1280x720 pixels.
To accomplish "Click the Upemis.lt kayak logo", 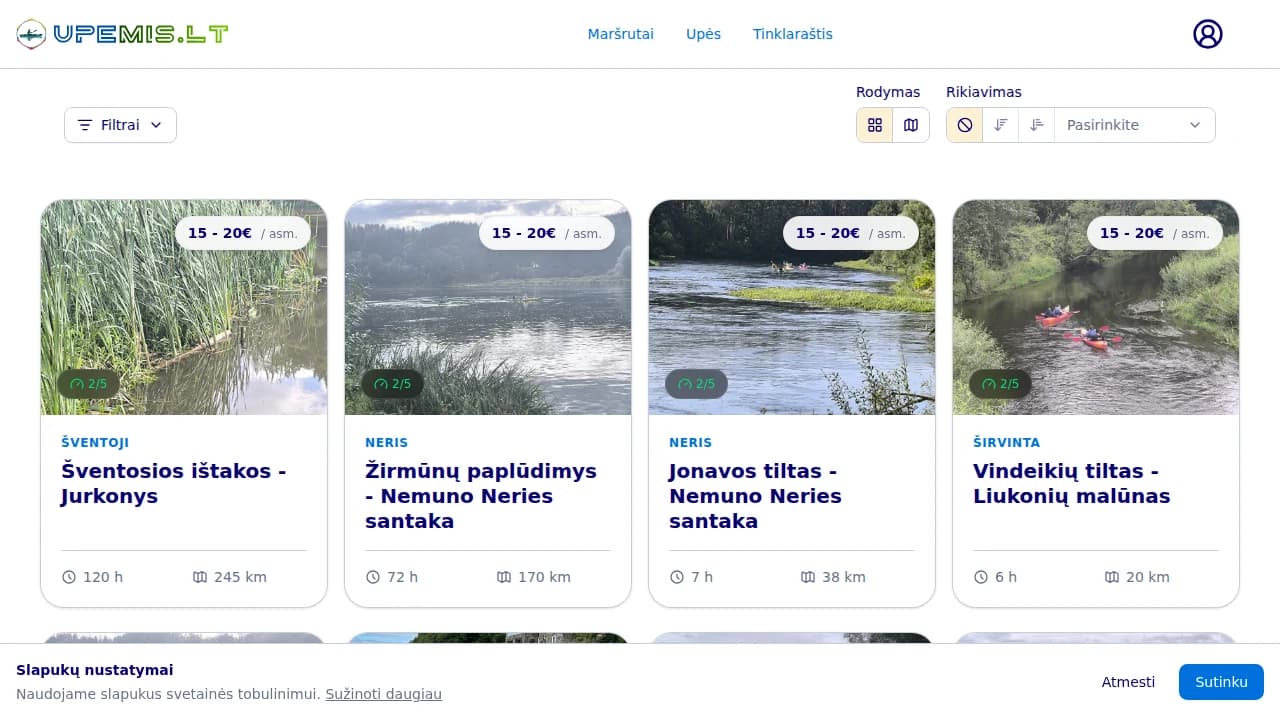I will tap(122, 33).
